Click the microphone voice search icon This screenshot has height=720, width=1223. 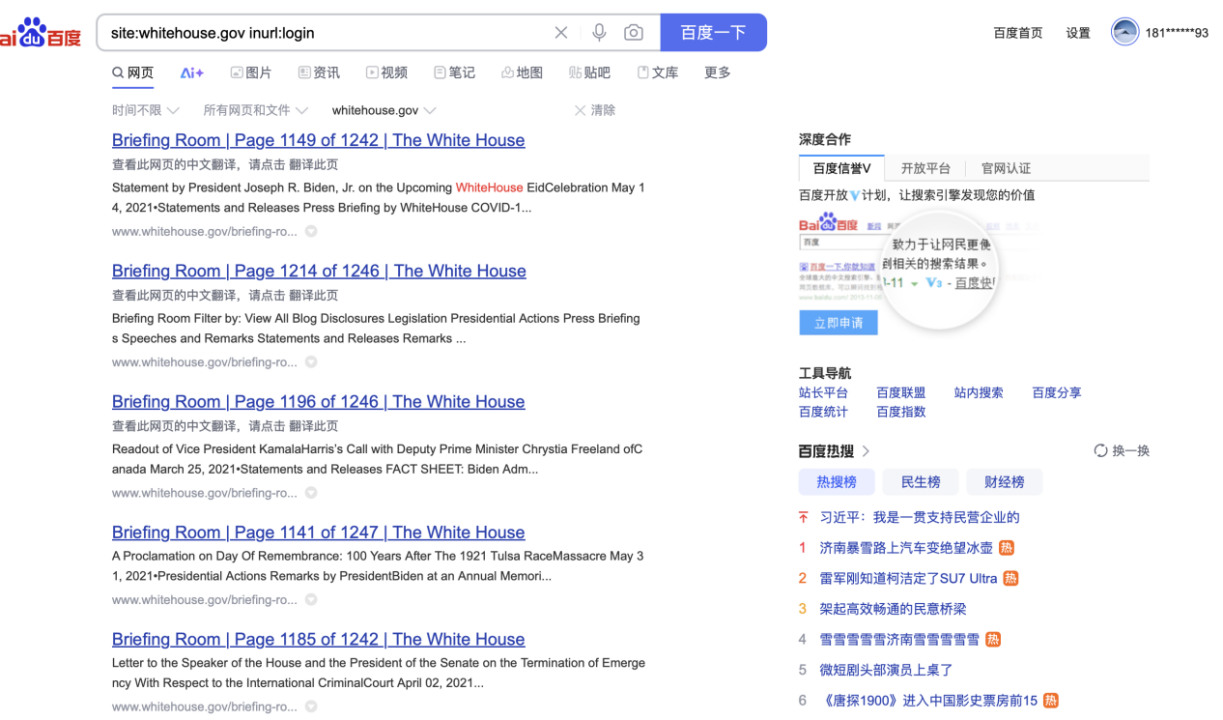click(x=599, y=32)
